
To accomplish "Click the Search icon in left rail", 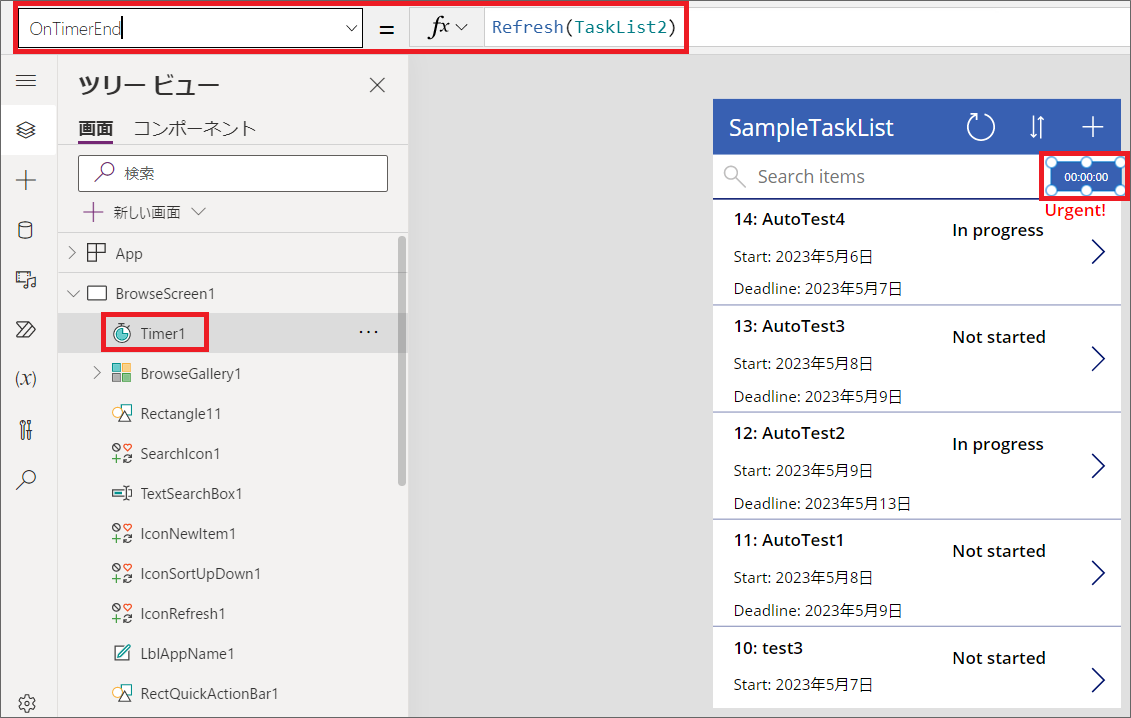I will tap(27, 480).
